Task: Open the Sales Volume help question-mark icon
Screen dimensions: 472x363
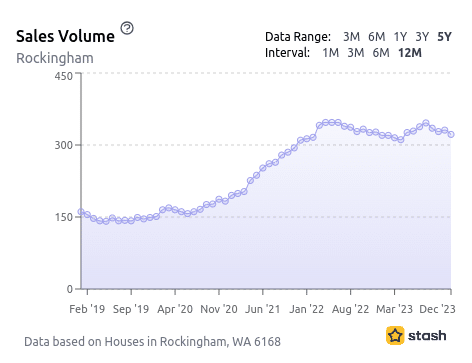Action: pyautogui.click(x=127, y=28)
